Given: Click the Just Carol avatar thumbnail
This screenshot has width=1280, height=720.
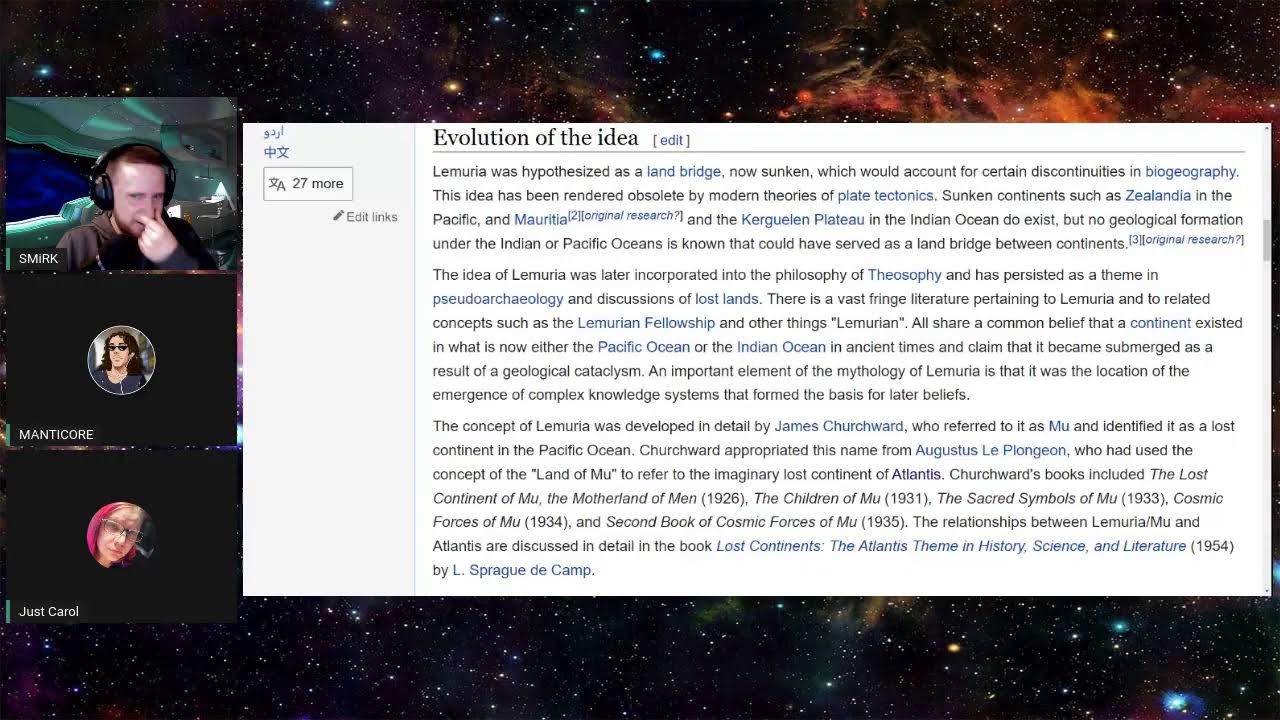Looking at the screenshot, I should coord(121,535).
